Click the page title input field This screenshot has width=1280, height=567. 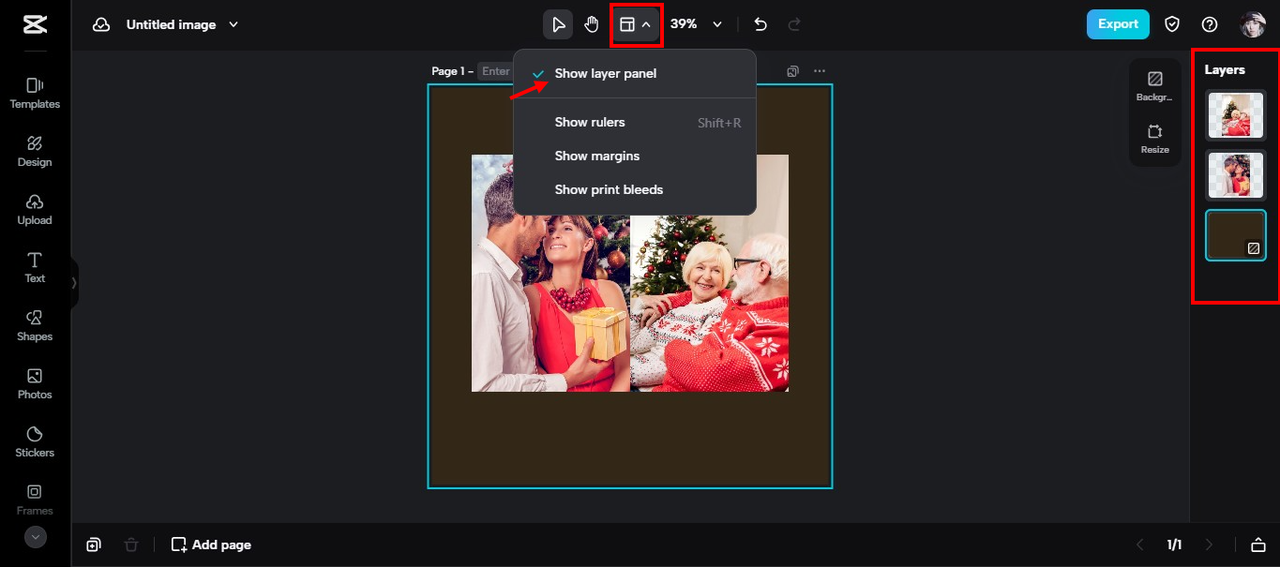pos(495,71)
